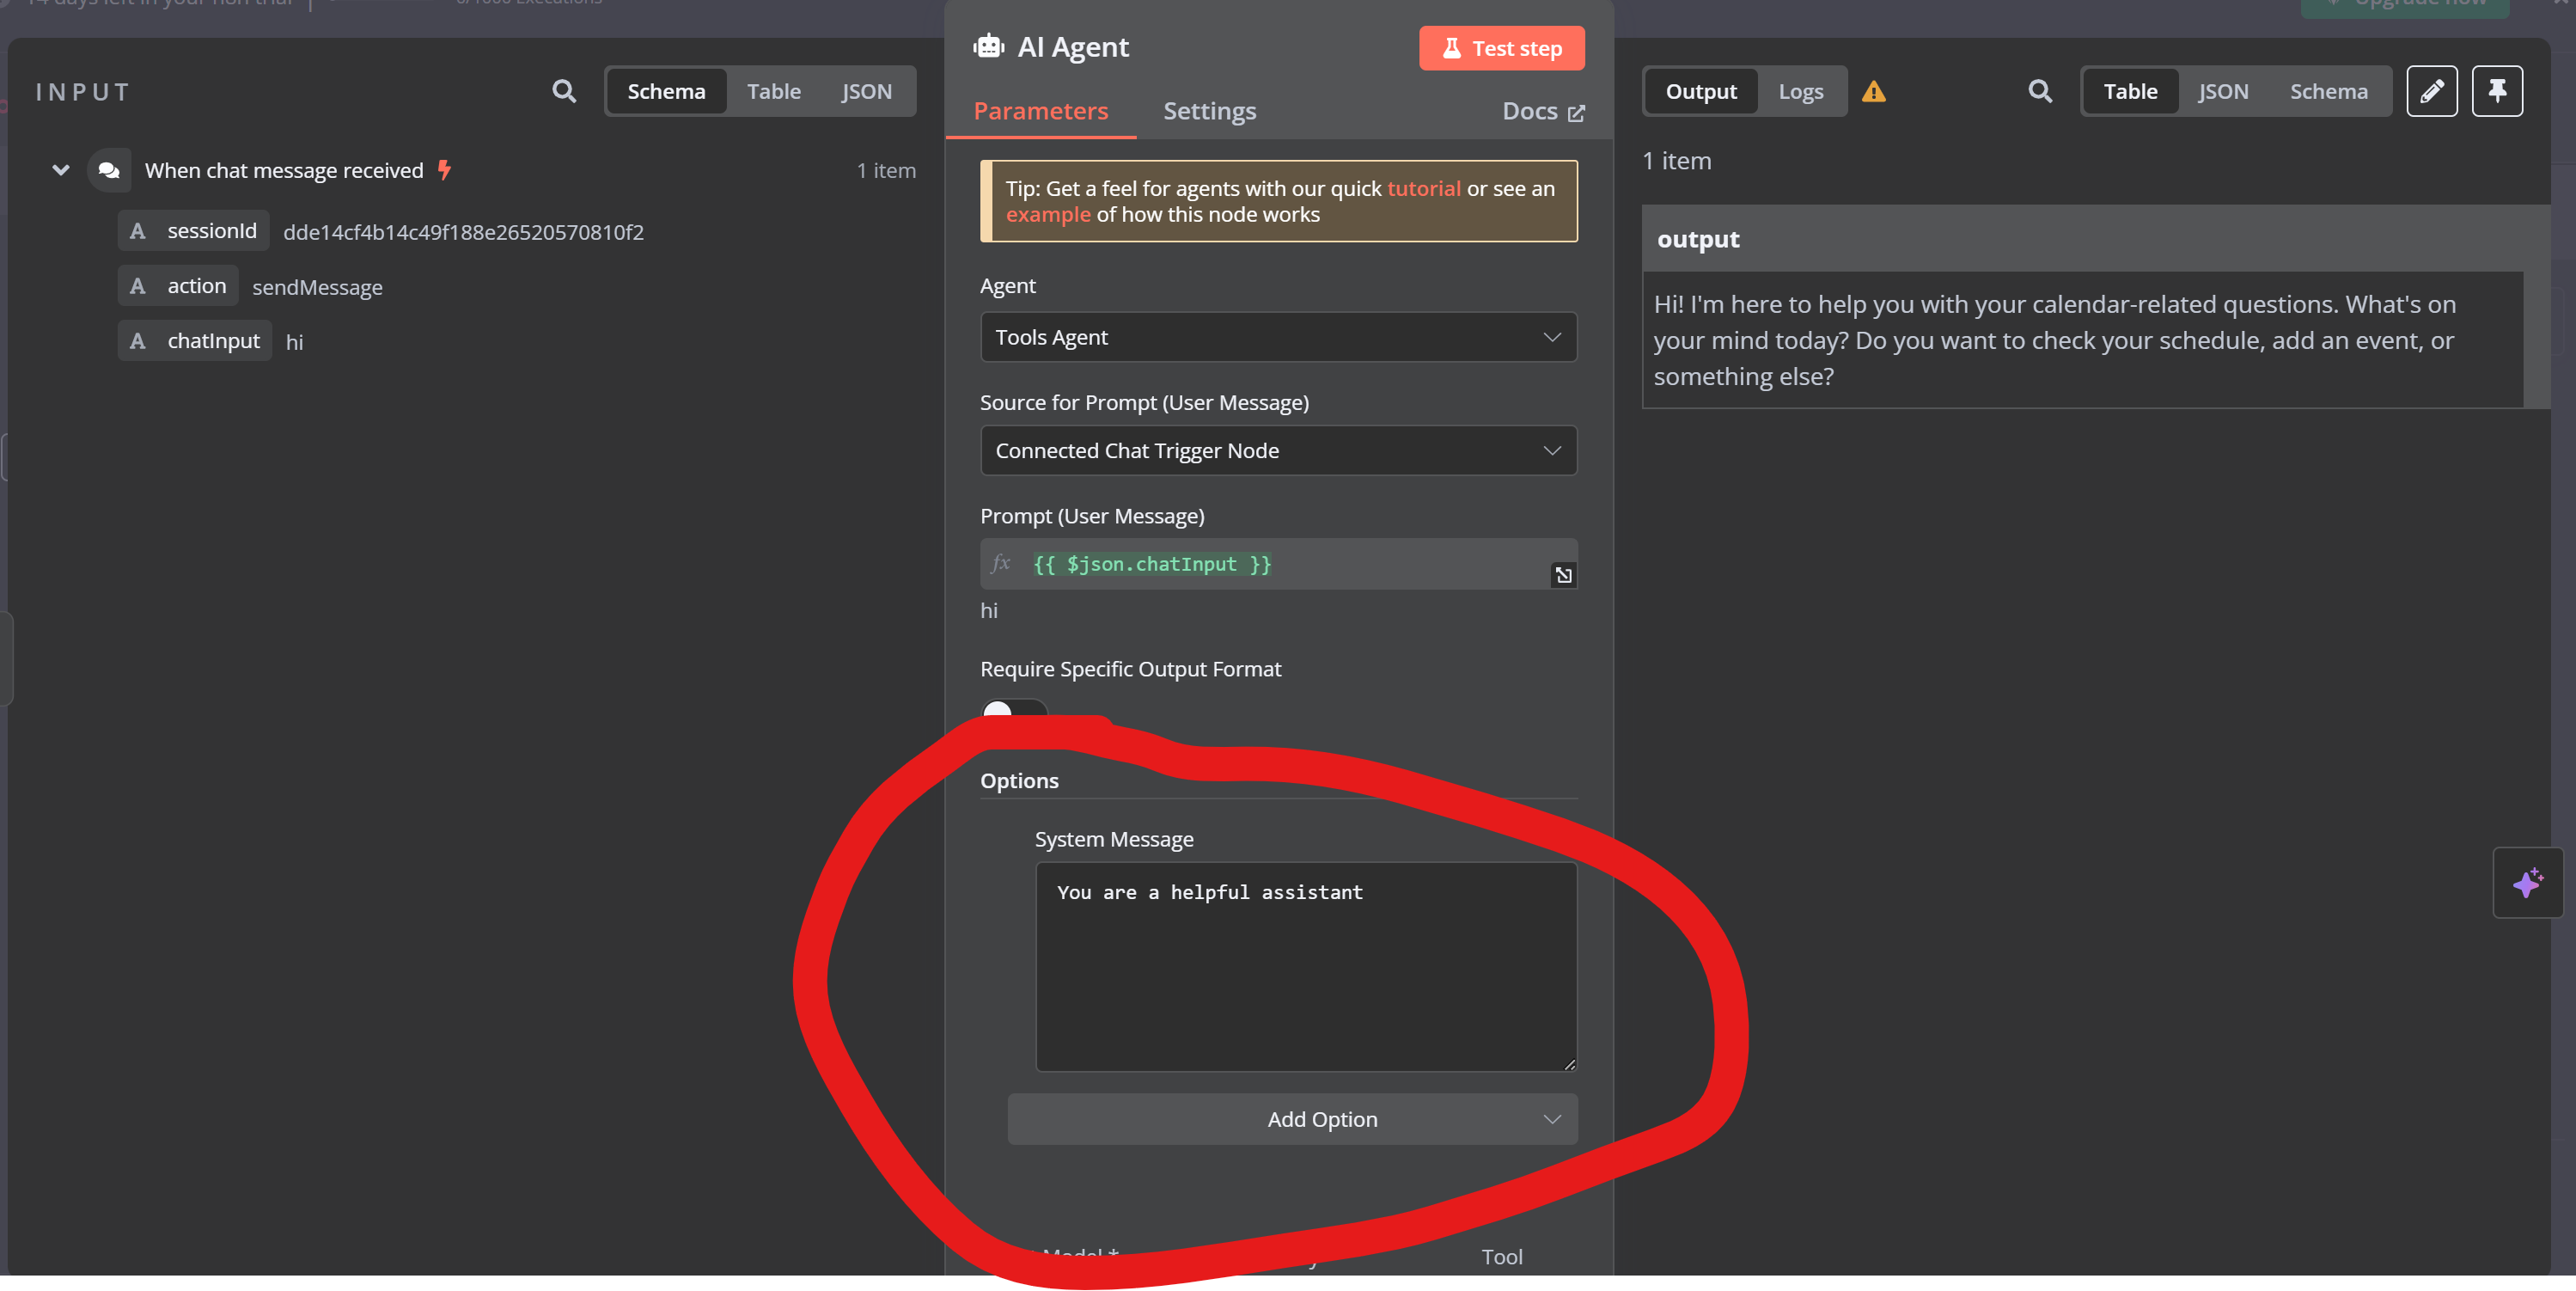2576x1291 pixels.
Task: Pin the output data with pin icon
Action: (2497, 91)
